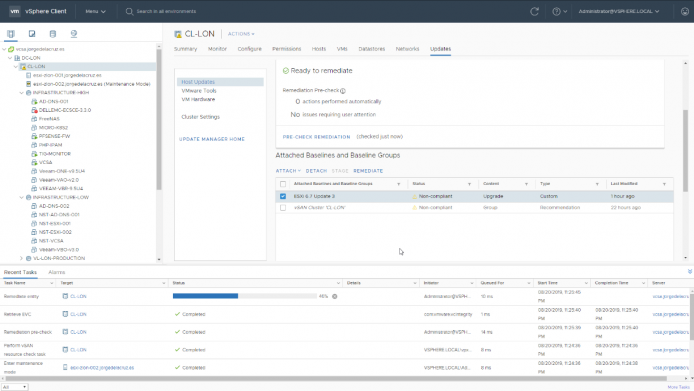Switch to the Configure tab
Viewport: 694px width, 391px height.
point(250,49)
